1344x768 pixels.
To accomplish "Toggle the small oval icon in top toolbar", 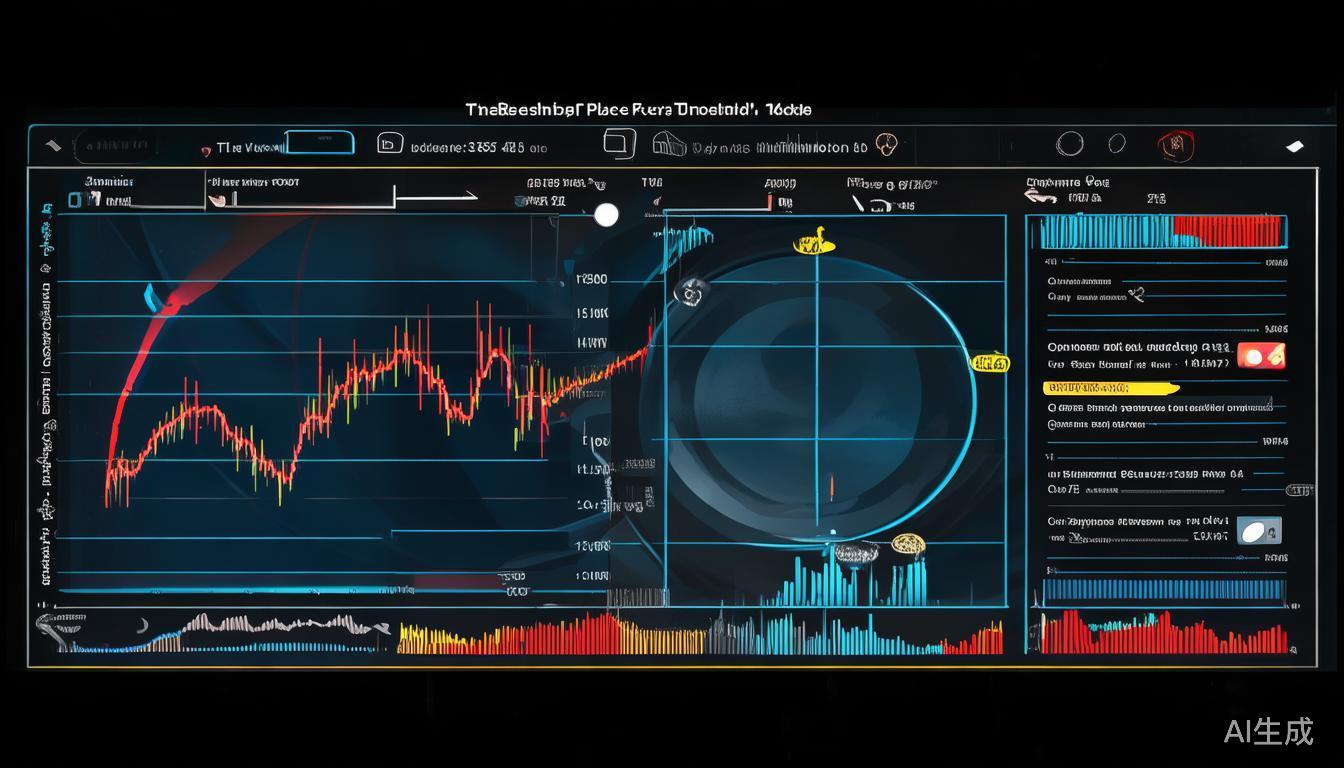I will click(1117, 144).
